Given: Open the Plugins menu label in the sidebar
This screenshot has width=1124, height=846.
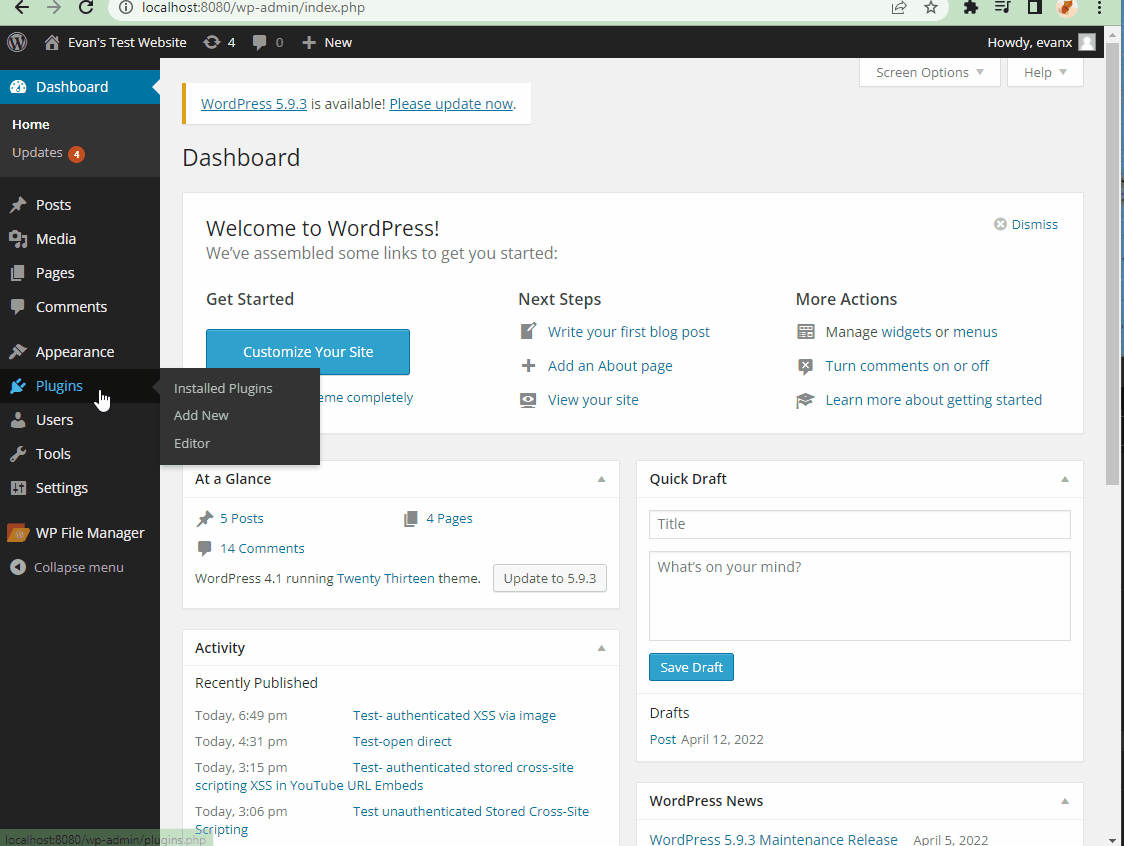Looking at the screenshot, I should [x=59, y=386].
